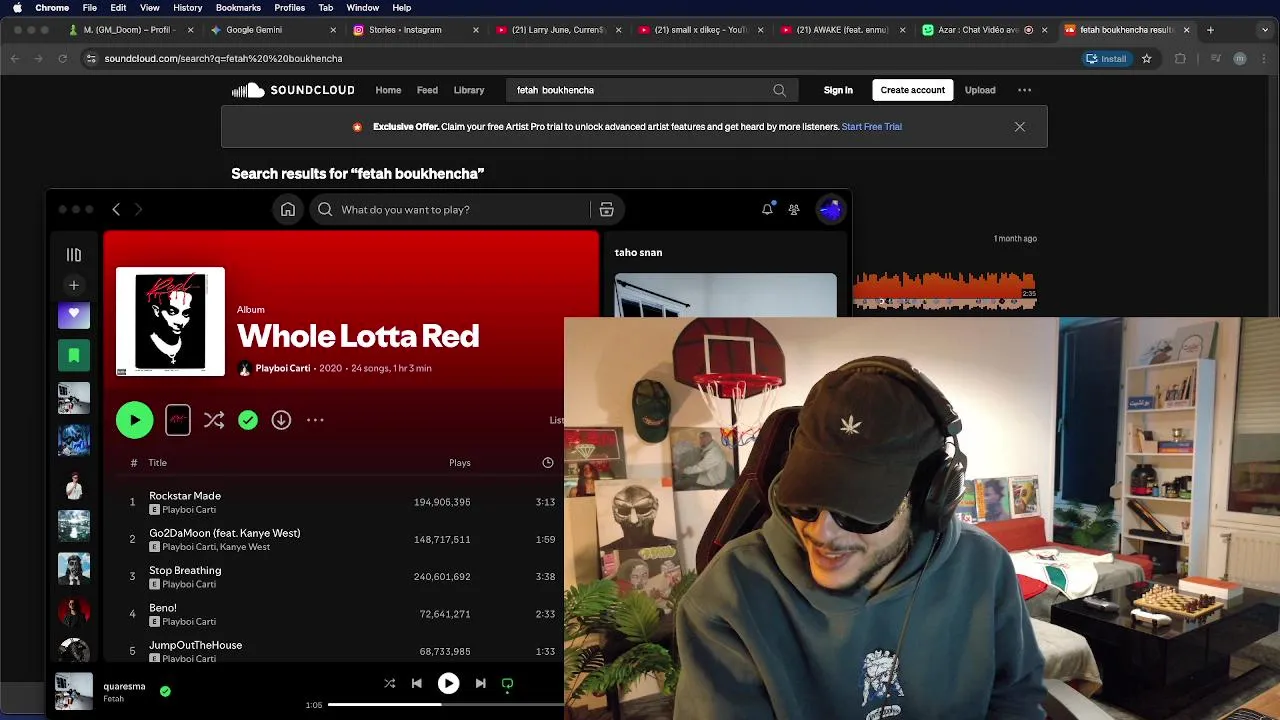Open Spotify Home via the house icon

pyautogui.click(x=288, y=210)
